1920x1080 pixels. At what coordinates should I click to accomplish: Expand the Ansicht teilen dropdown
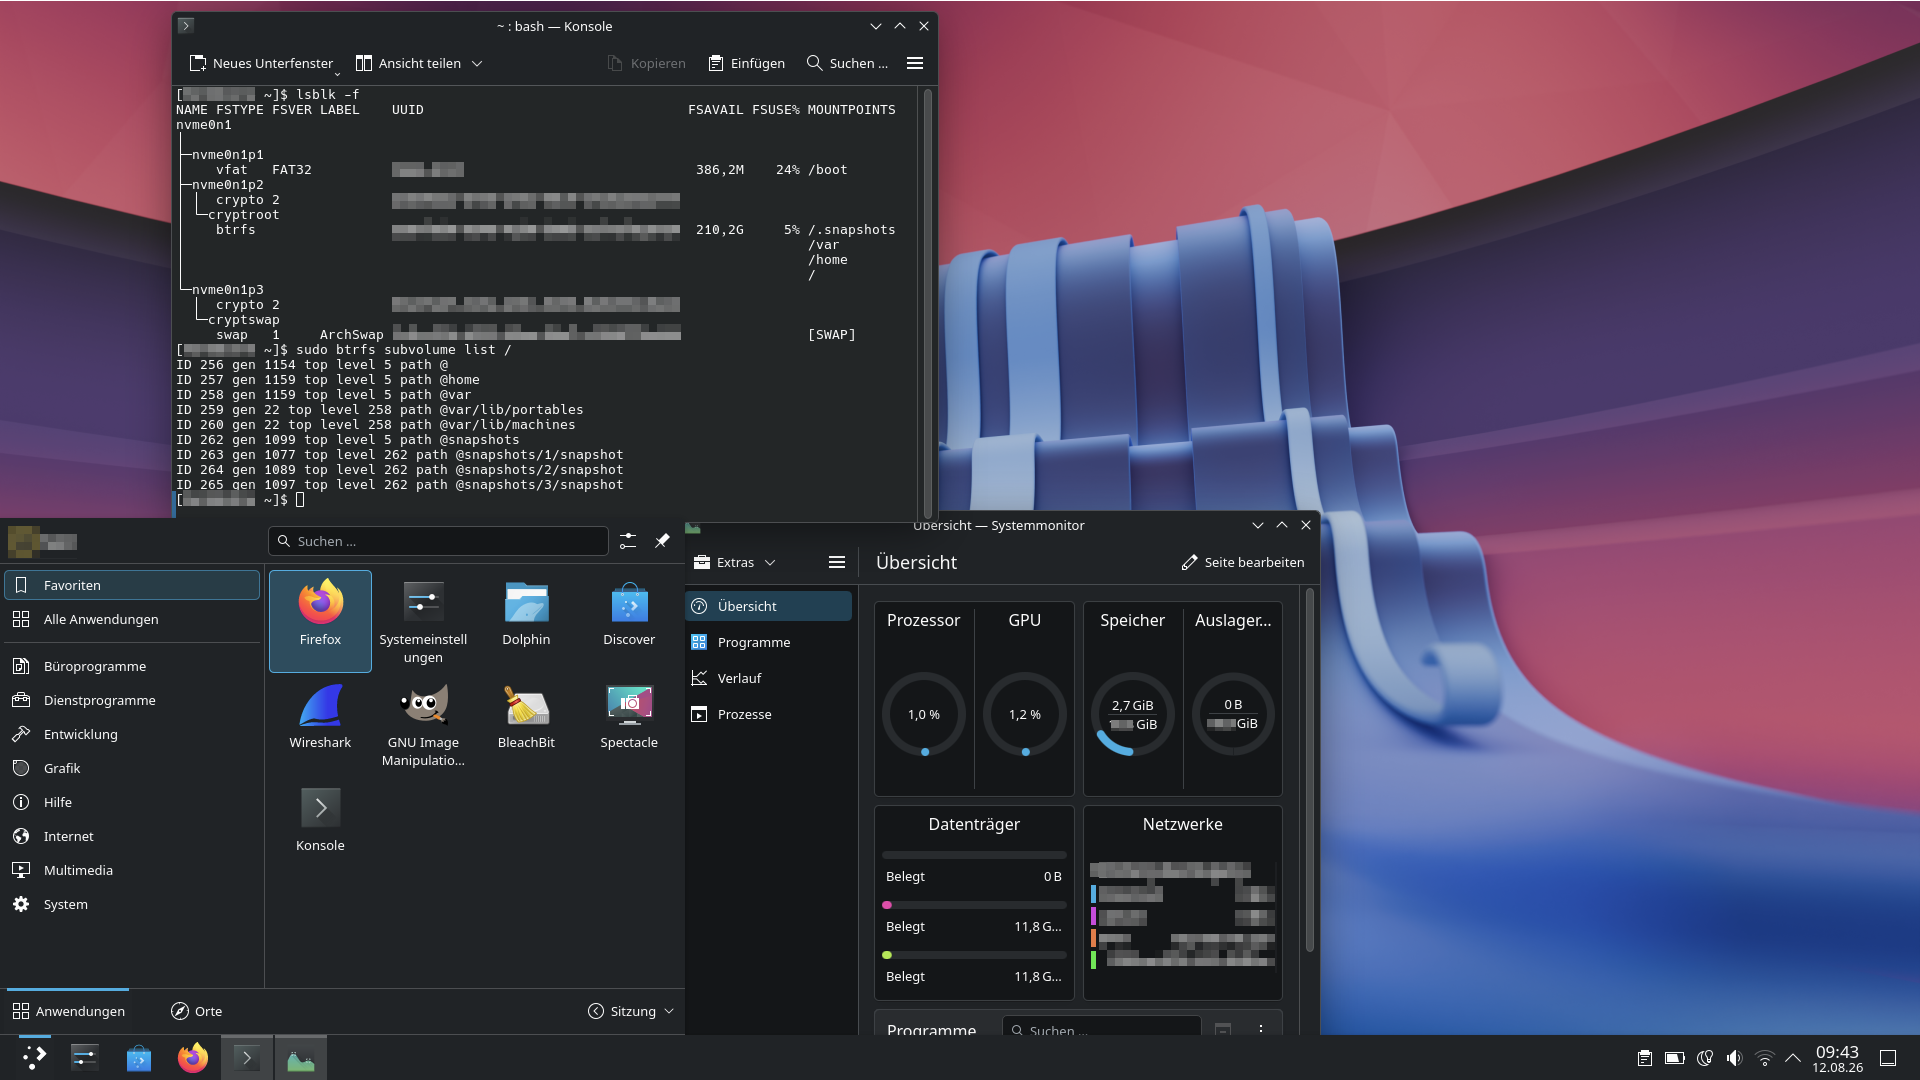[477, 63]
